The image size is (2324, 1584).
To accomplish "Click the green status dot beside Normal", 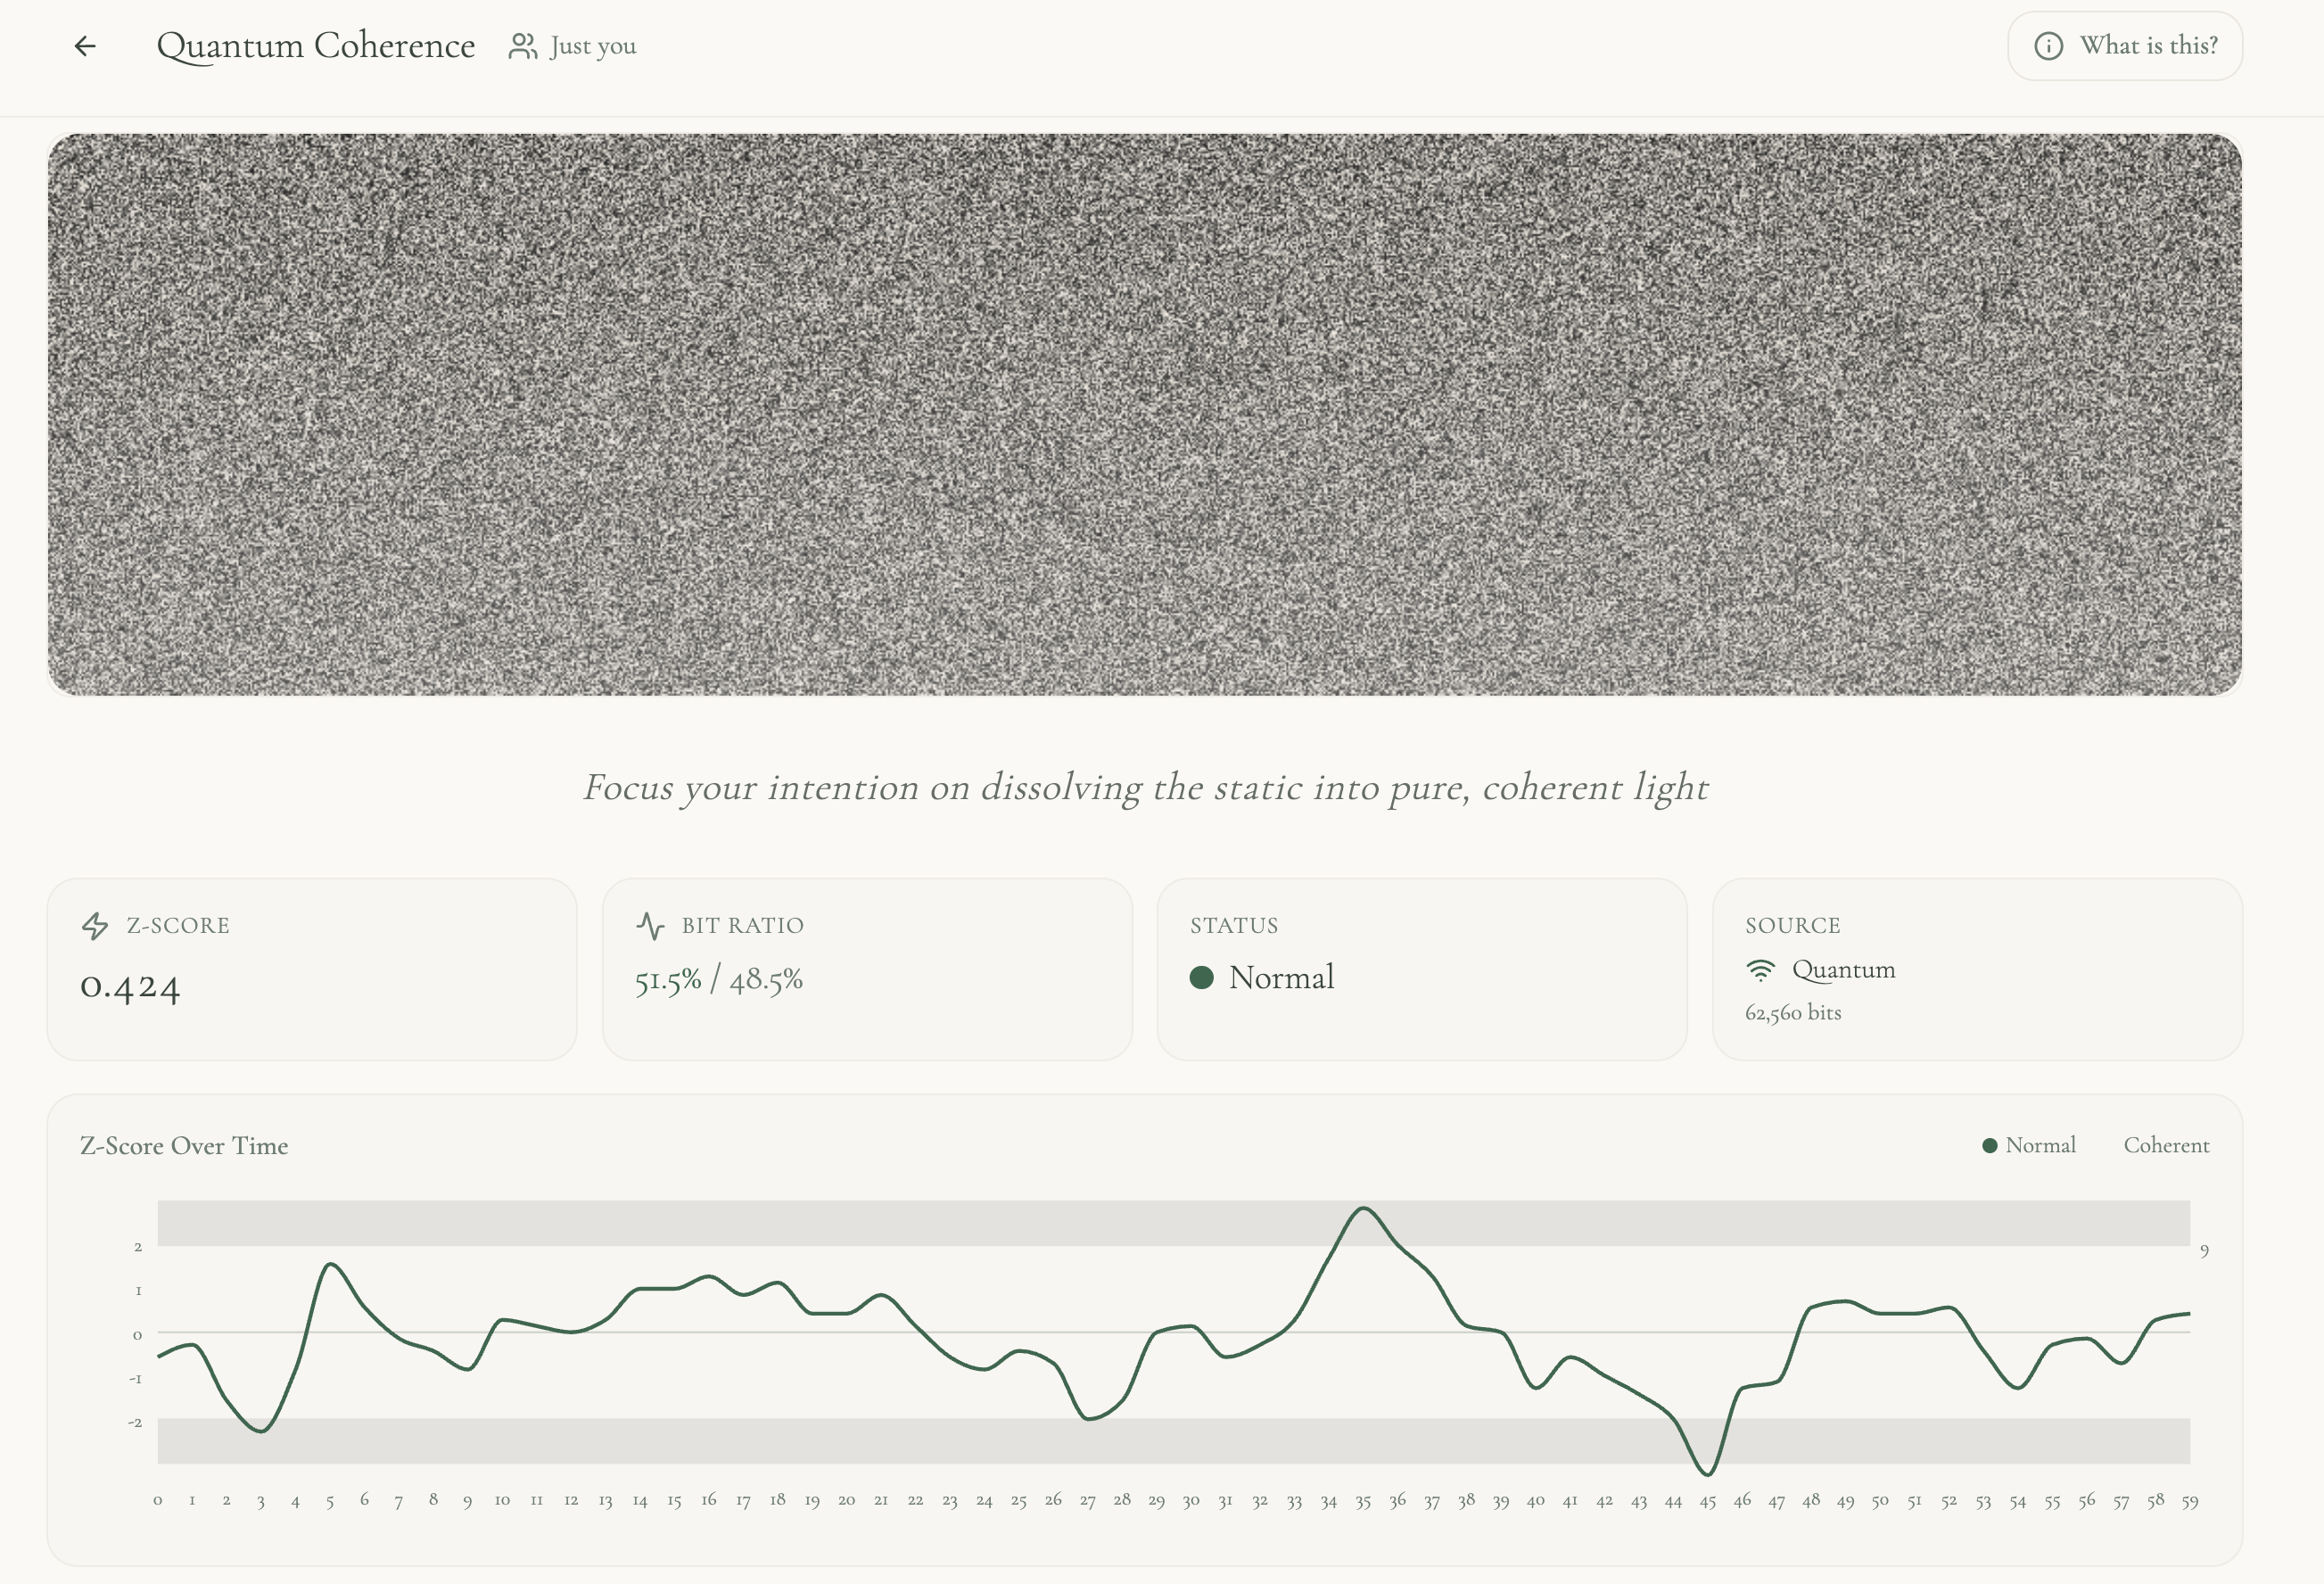I will [1201, 978].
